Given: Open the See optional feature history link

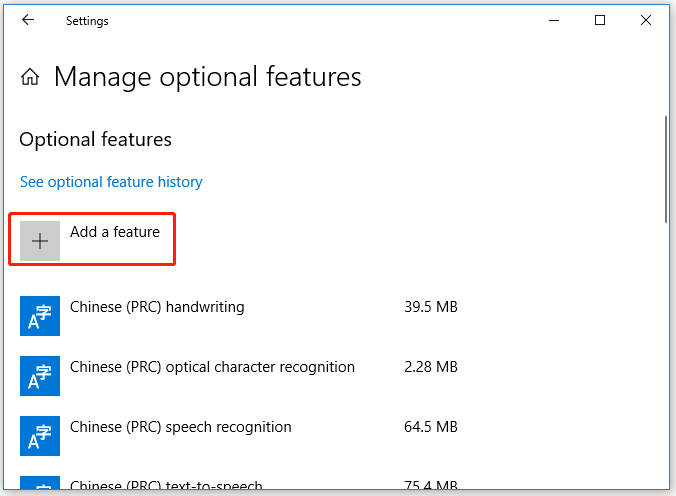Looking at the screenshot, I should coord(111,182).
